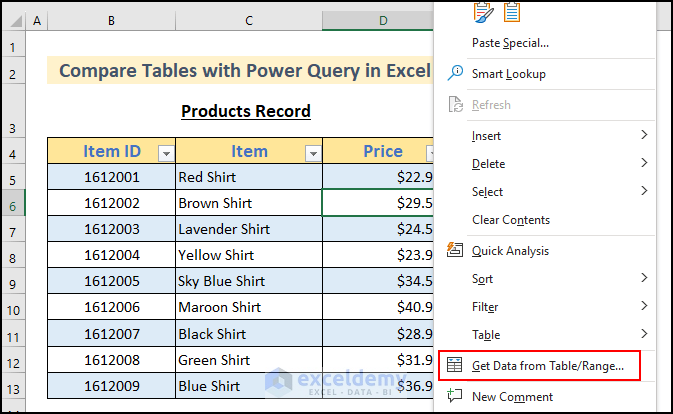
Task: Click the price cell for Red Shirt
Action: coord(378,177)
